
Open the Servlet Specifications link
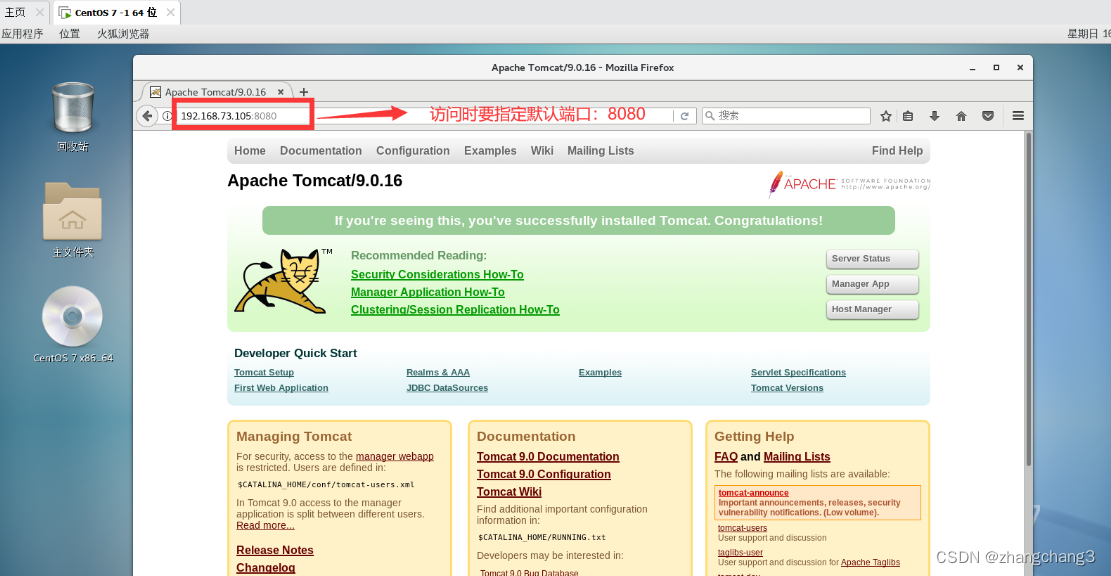pos(798,373)
